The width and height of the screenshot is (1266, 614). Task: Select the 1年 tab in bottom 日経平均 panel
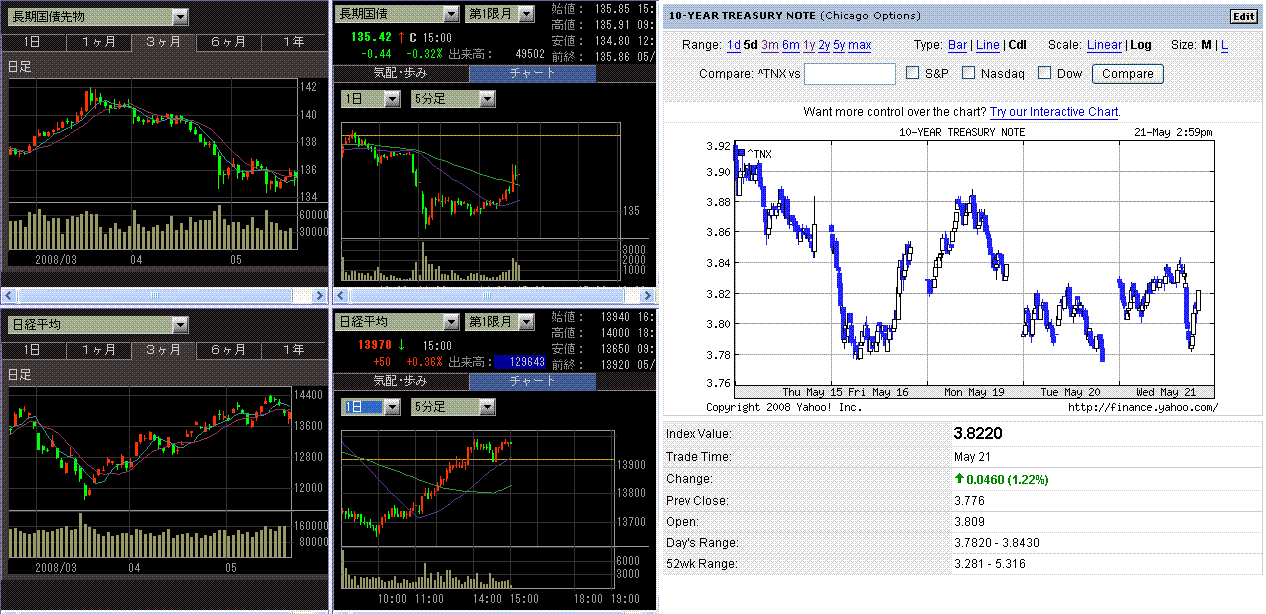293,350
